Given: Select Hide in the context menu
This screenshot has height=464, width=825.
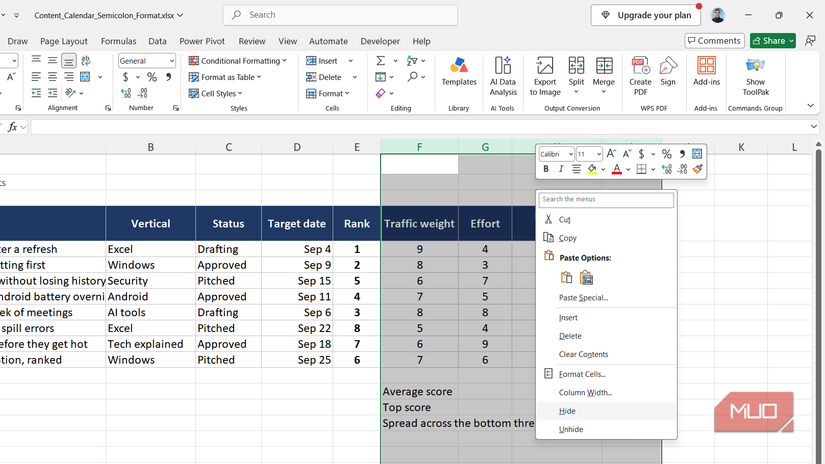Looking at the screenshot, I should [x=606, y=411].
